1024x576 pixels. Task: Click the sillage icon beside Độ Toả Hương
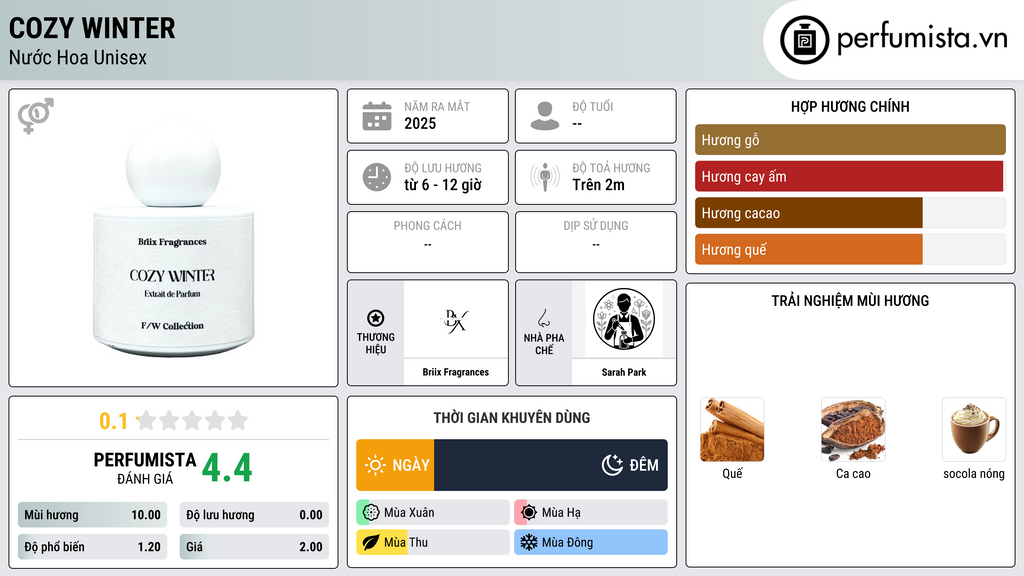coord(545,177)
